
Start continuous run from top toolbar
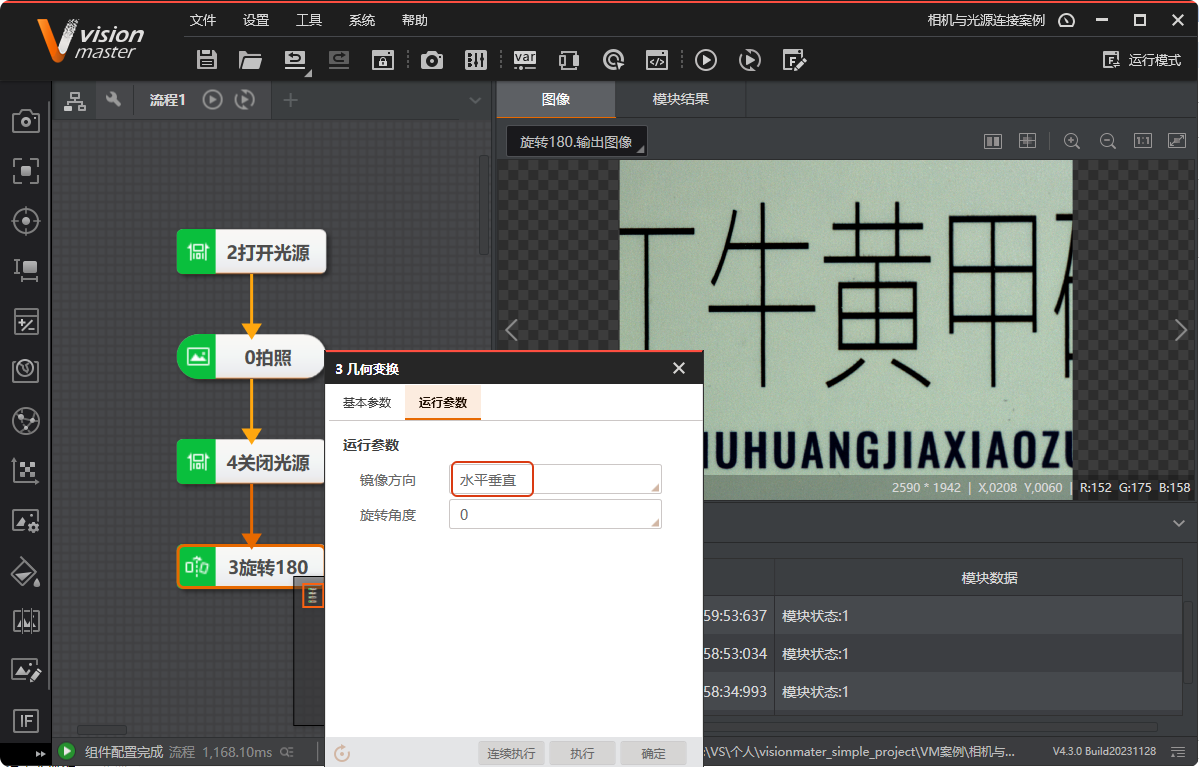750,60
